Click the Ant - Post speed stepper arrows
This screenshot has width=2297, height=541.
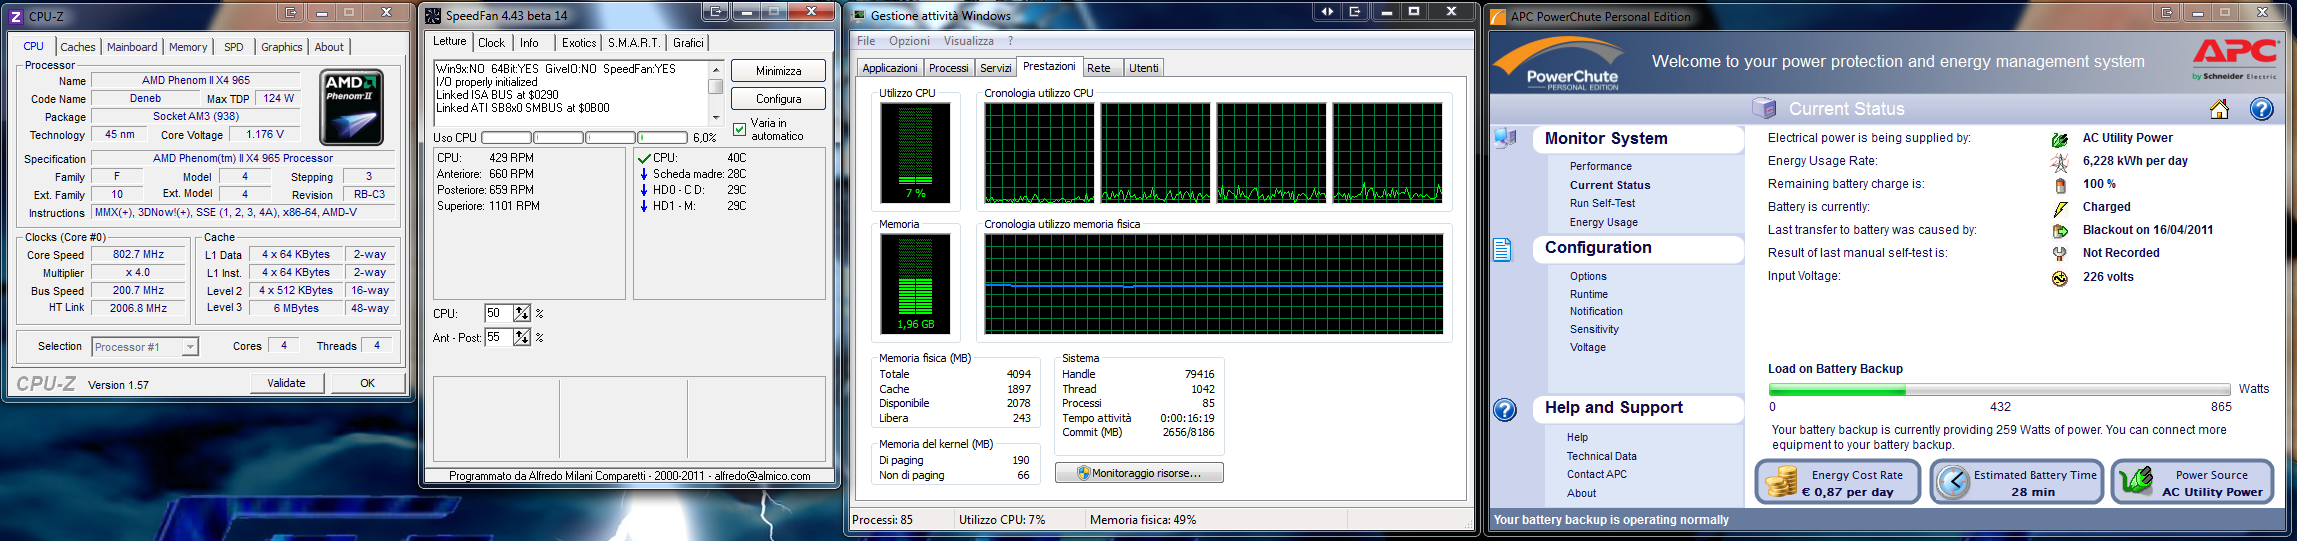[x=522, y=338]
